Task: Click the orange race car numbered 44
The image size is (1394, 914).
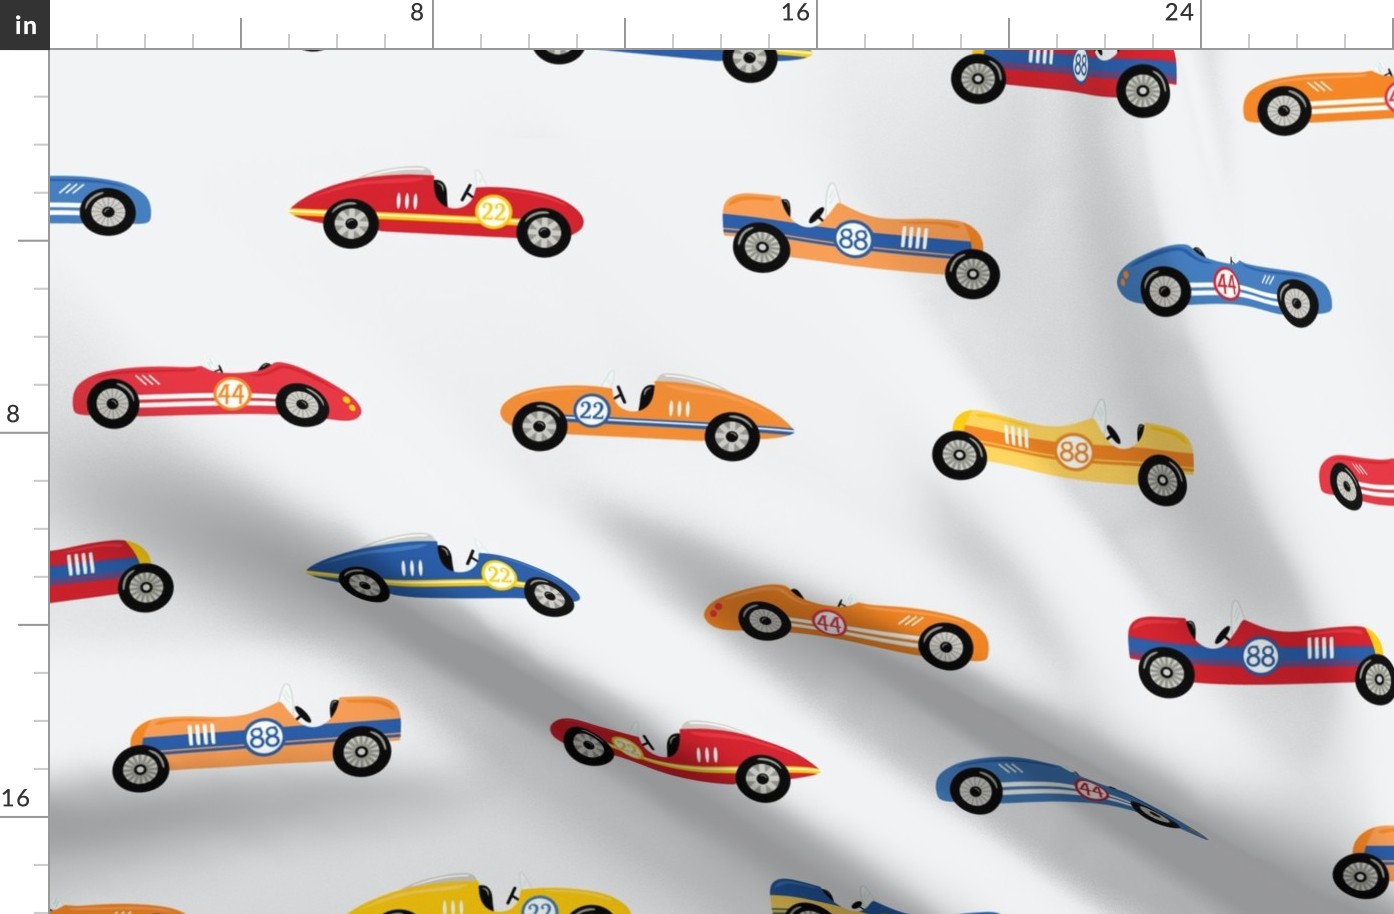Action: pos(846,625)
